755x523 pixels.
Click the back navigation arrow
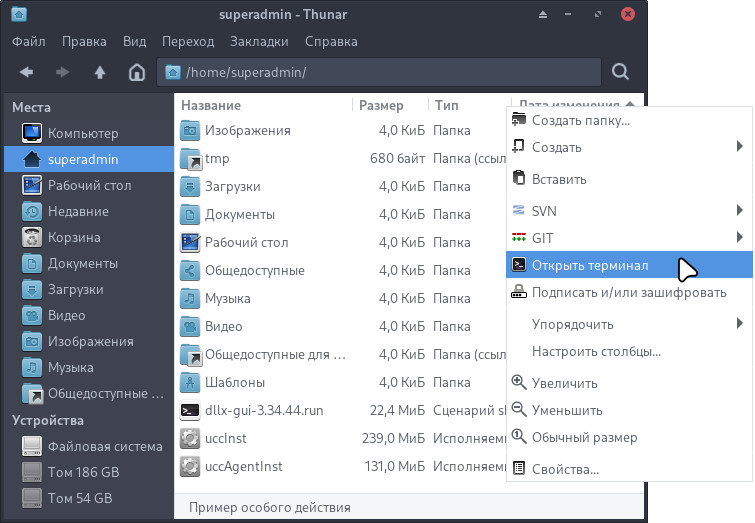tap(27, 72)
